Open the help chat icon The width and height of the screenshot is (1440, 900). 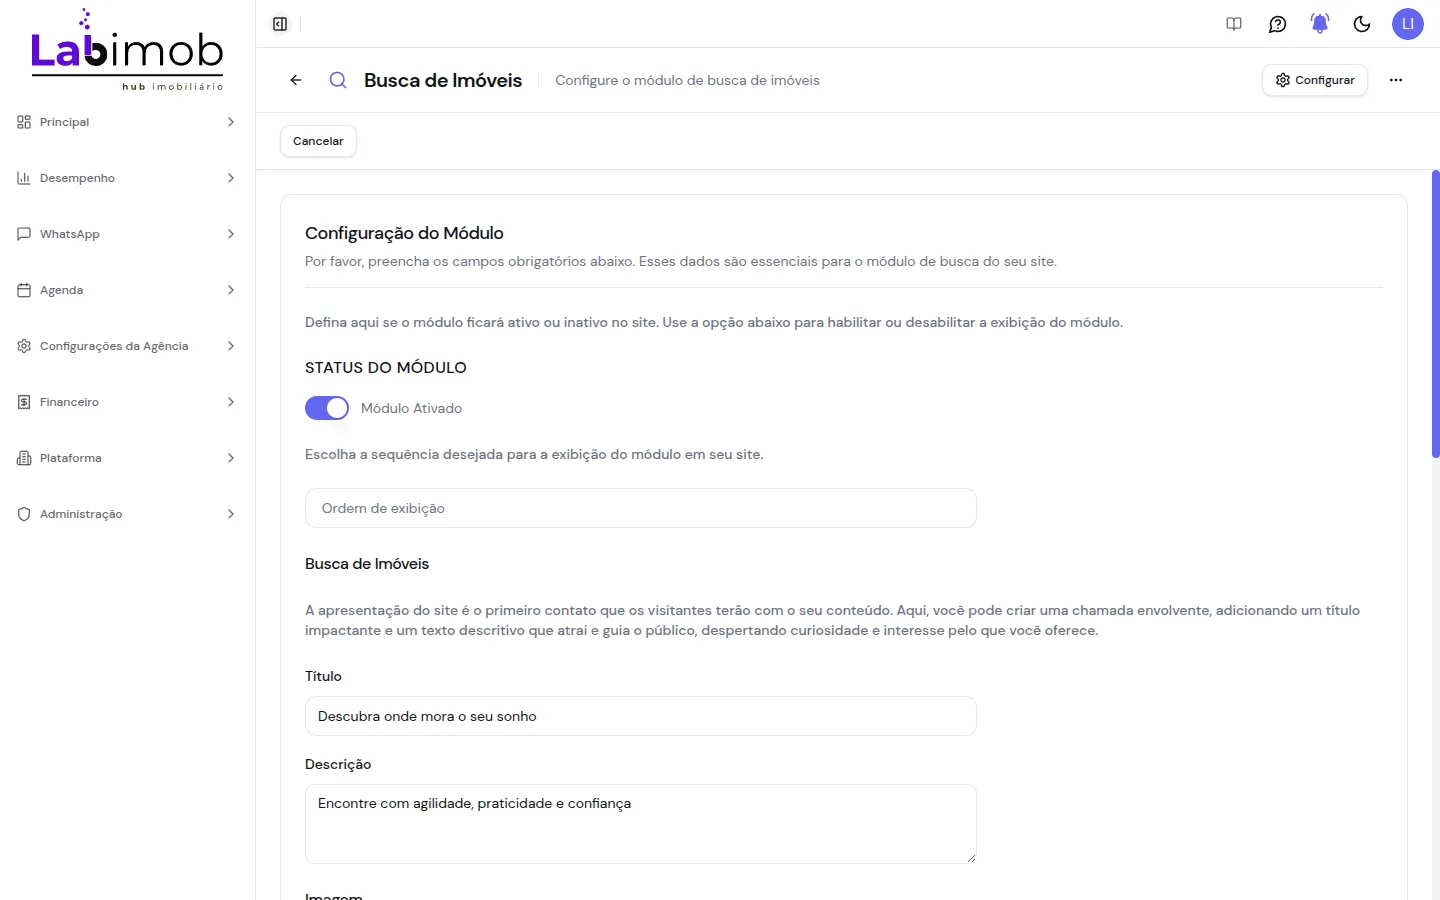pos(1277,24)
